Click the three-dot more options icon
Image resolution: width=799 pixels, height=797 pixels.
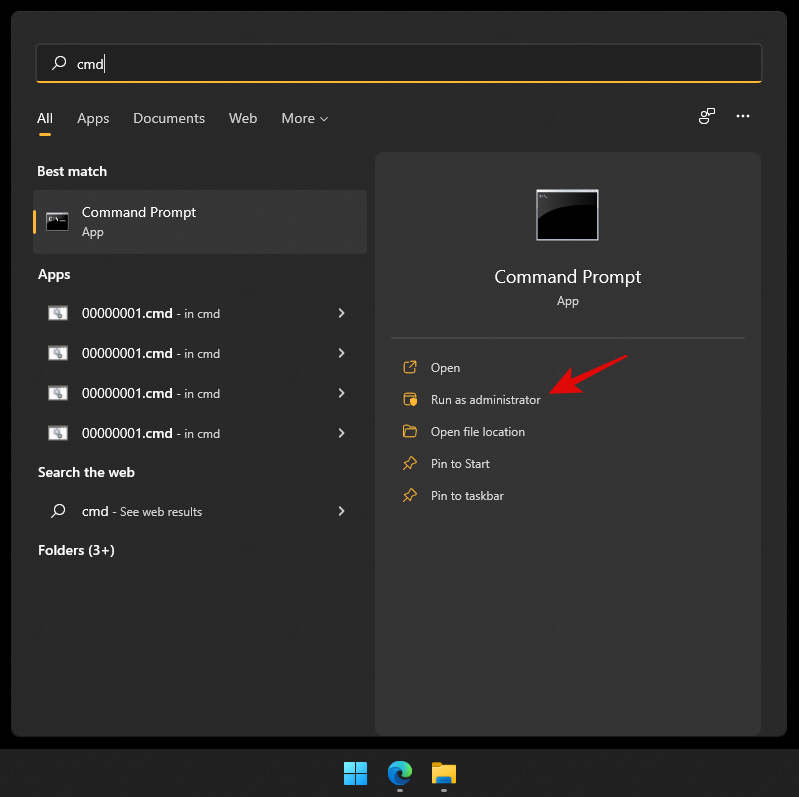pos(743,117)
